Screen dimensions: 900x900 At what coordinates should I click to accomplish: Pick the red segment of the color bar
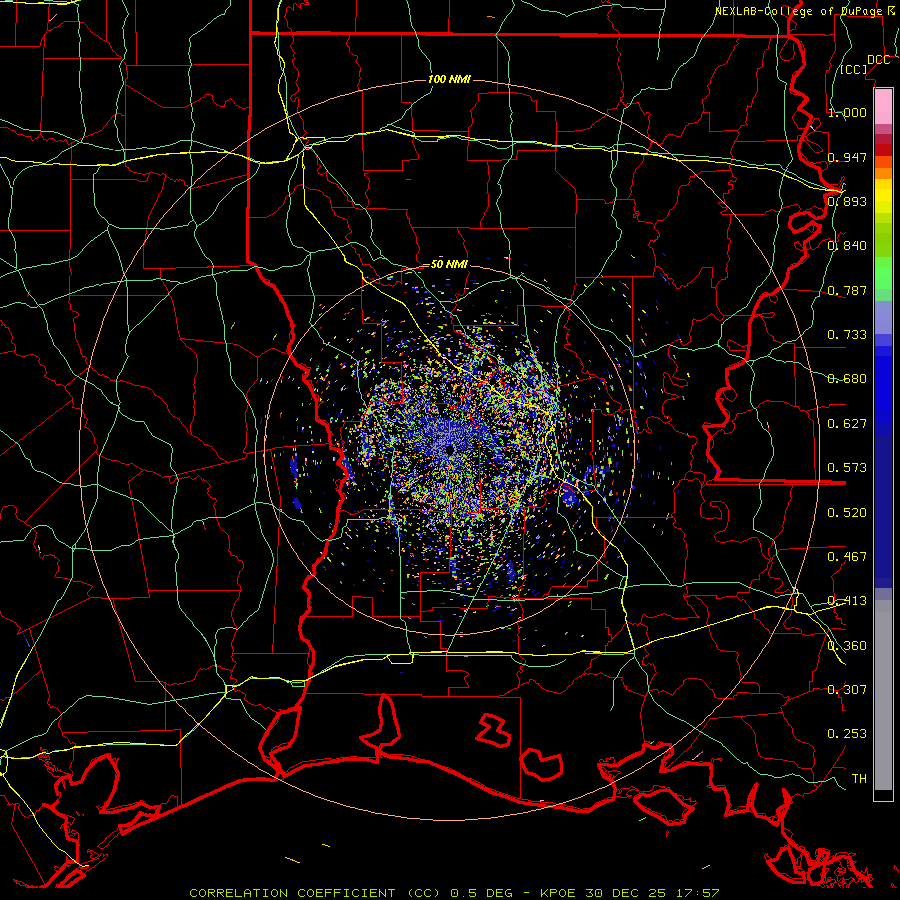click(x=883, y=150)
